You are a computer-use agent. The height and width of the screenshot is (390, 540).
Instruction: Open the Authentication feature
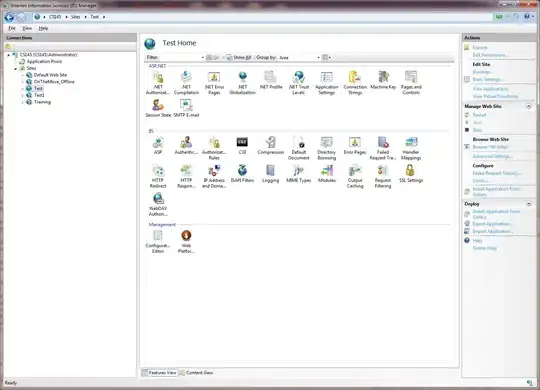[x=186, y=145]
